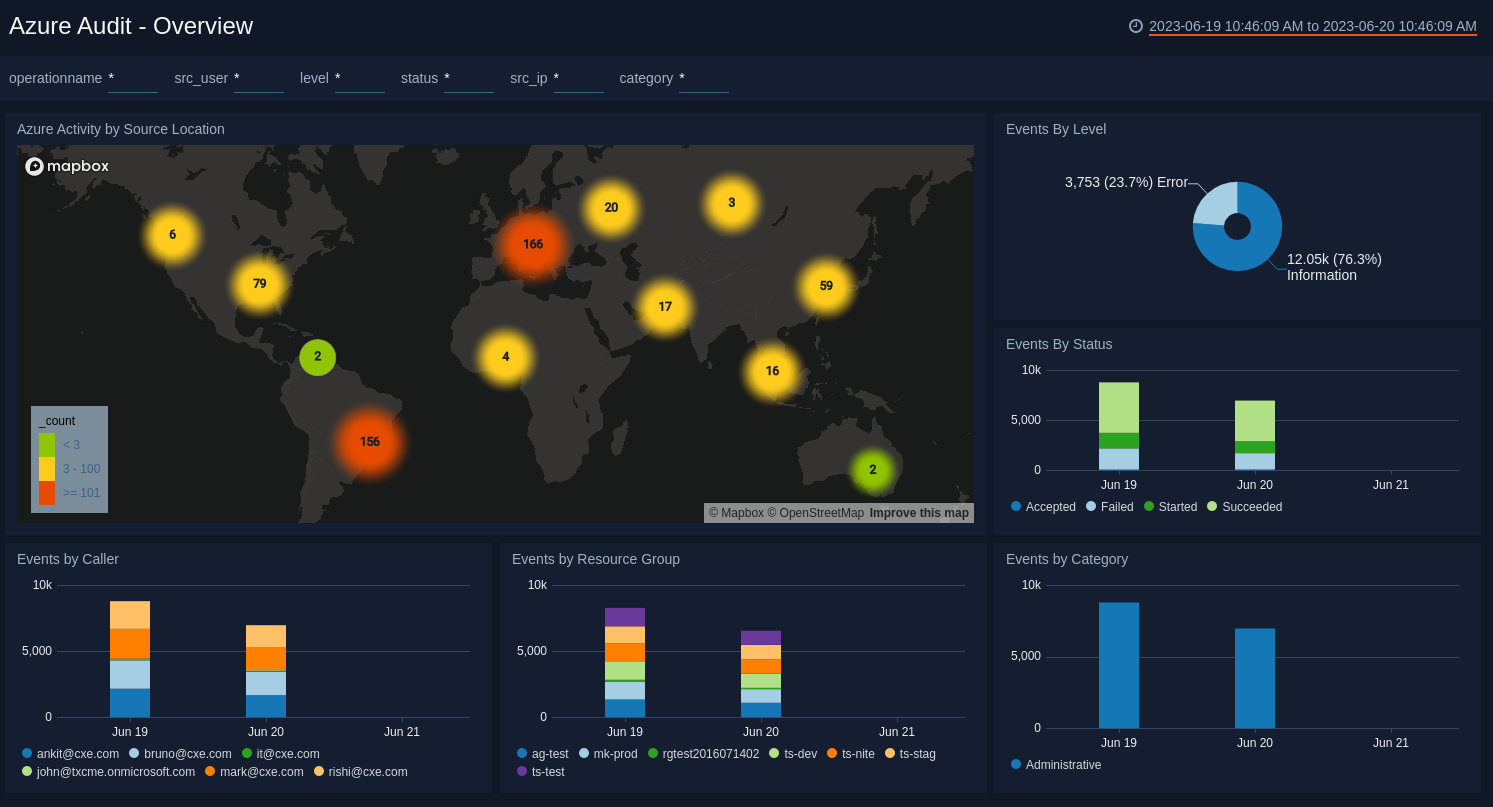
Task: Select the map cluster marker showing 17
Action: [x=665, y=307]
